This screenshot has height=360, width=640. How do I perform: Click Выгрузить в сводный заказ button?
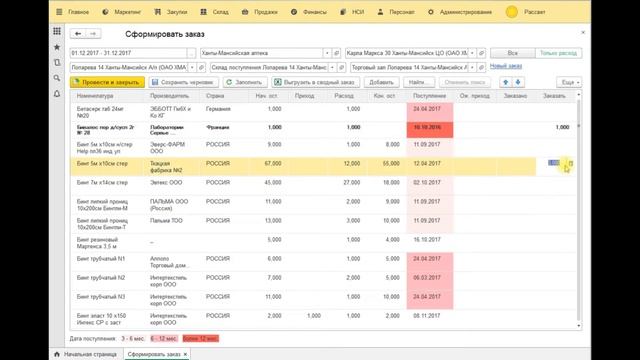tap(316, 82)
